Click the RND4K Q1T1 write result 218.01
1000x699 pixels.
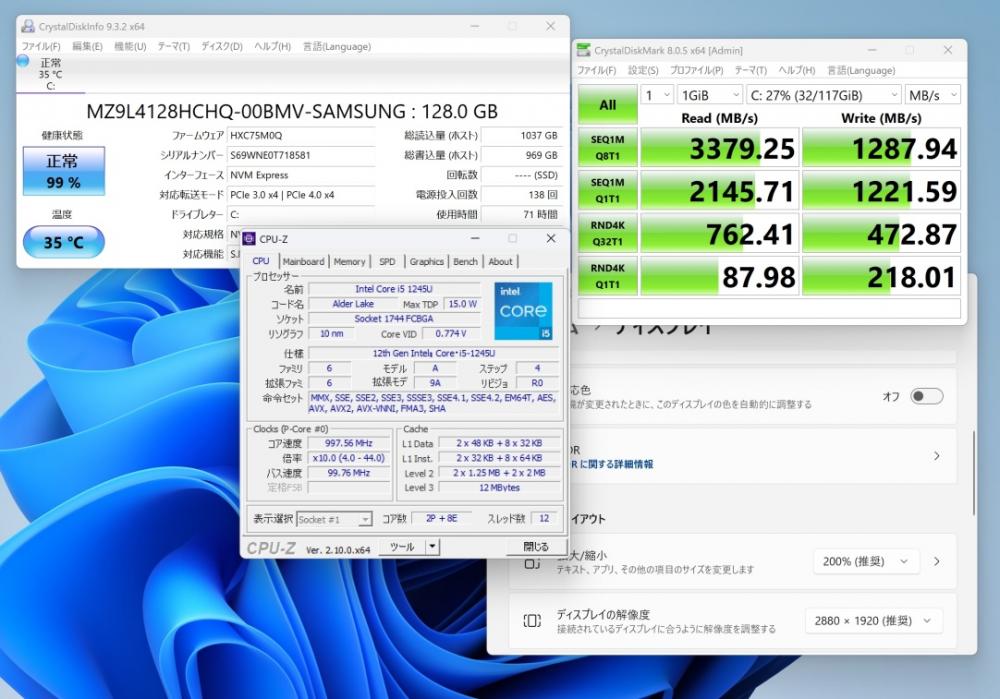881,276
